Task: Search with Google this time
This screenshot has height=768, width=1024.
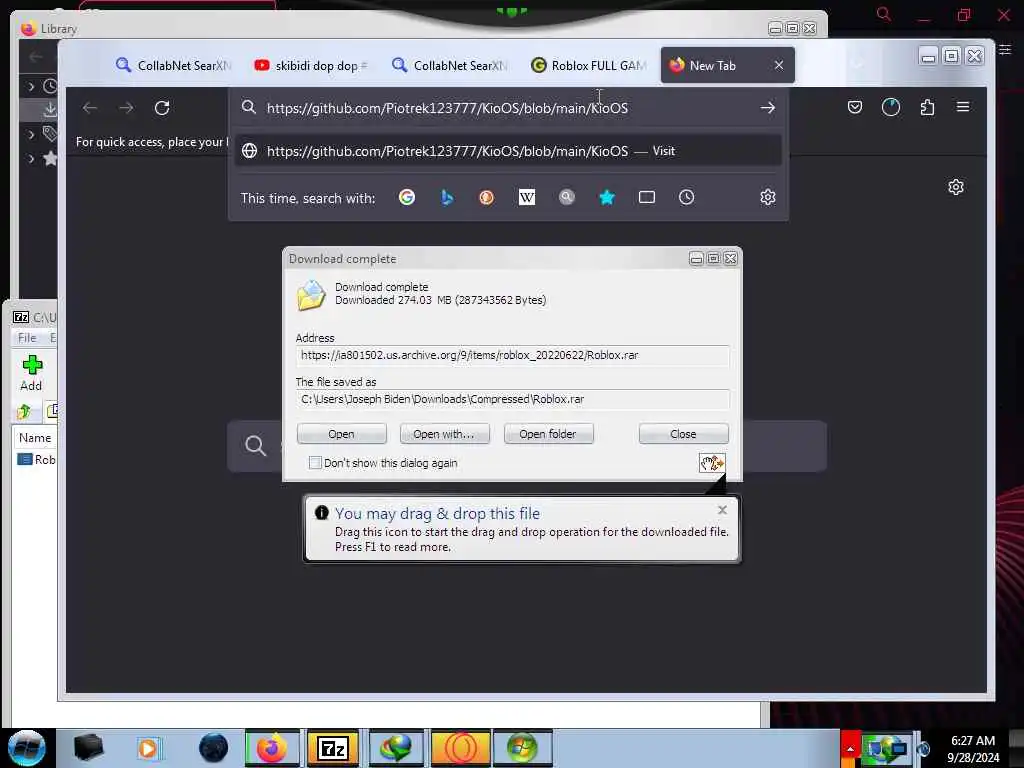Action: 407,197
